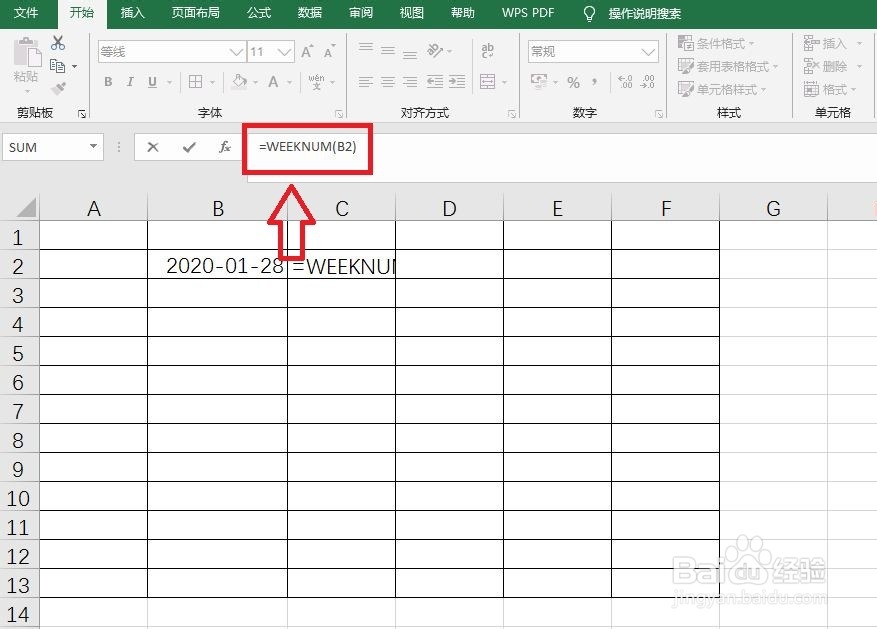877x629 pixels.
Task: Click the fill color paint bucket
Action: (x=239, y=82)
